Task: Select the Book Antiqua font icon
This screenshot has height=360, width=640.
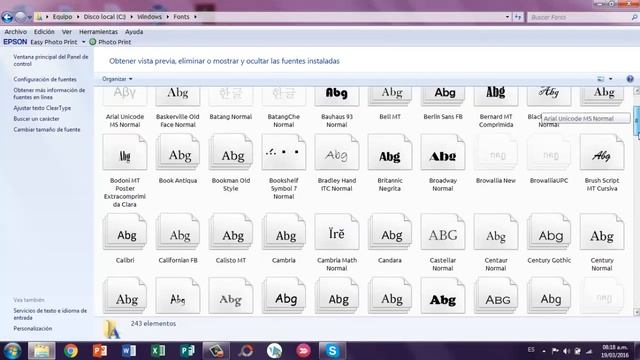Action: pos(178,152)
